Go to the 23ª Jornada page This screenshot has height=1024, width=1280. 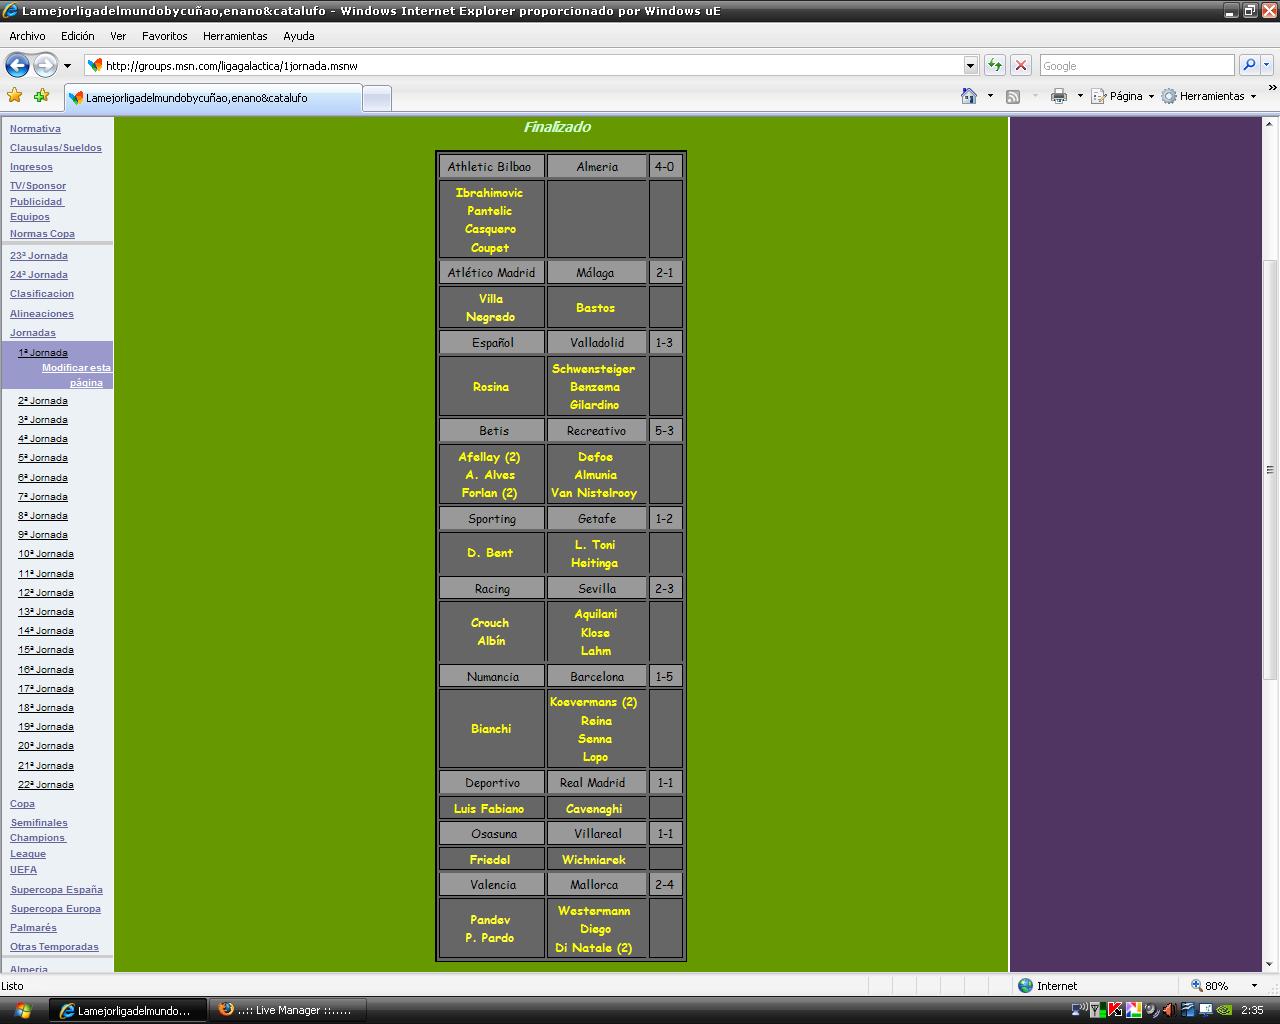[39, 256]
